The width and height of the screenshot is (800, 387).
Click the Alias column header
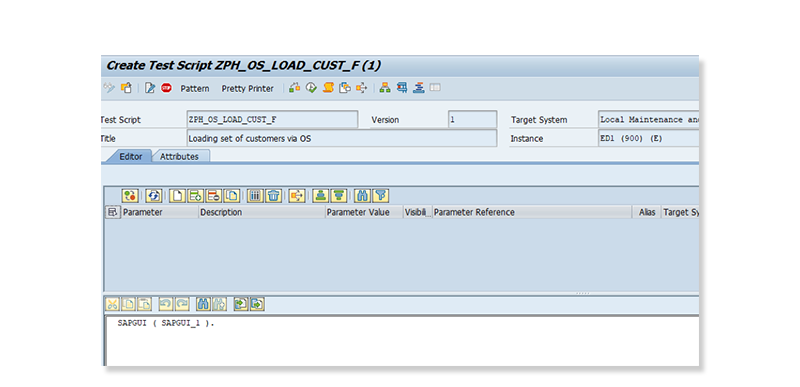click(x=647, y=212)
